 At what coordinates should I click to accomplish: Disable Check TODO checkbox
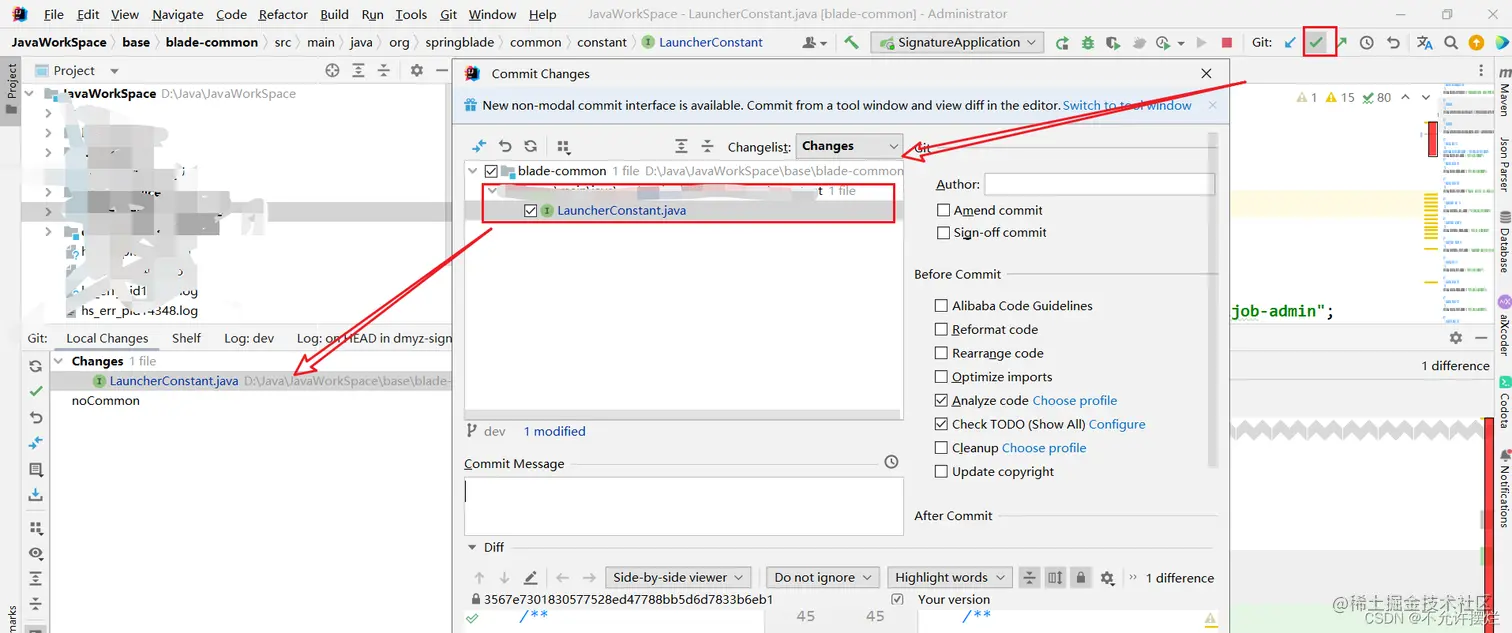tap(941, 424)
